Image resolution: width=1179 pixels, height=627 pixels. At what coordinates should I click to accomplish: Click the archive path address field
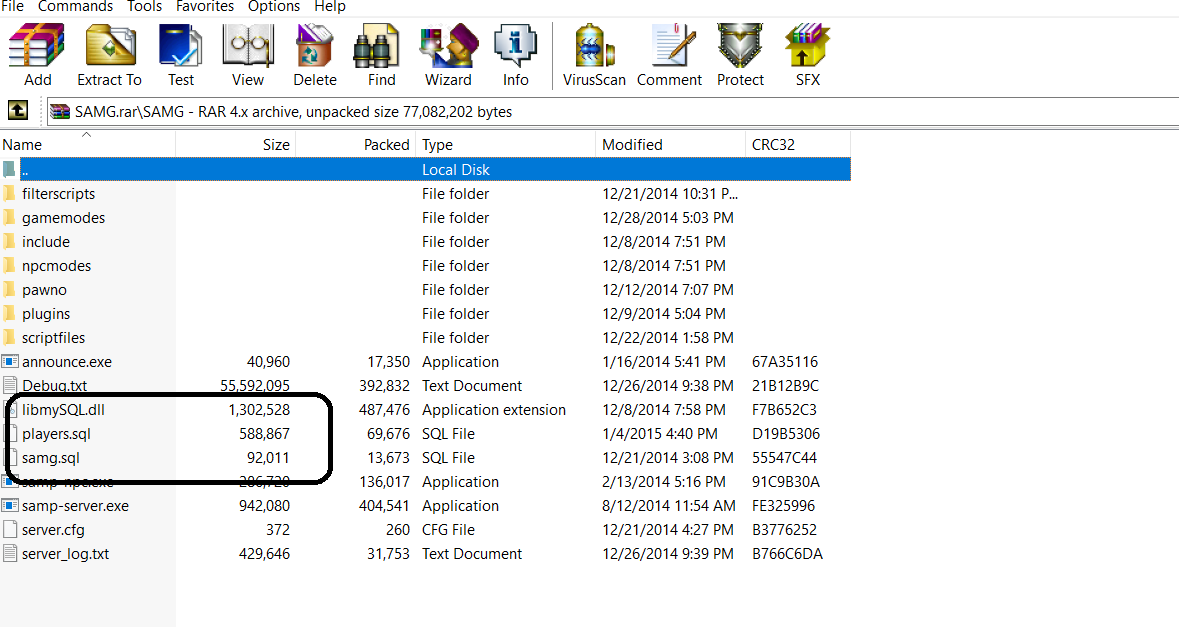coord(613,111)
